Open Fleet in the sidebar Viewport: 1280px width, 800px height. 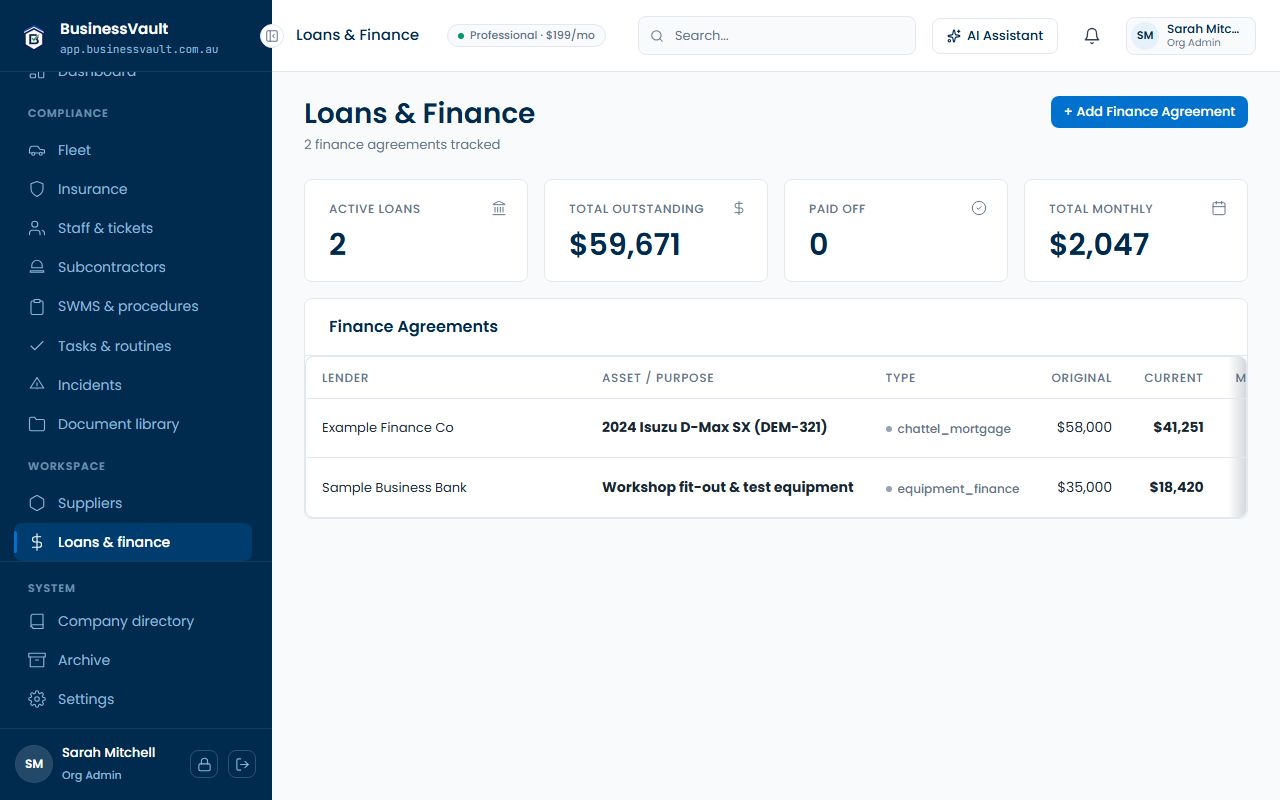(x=132, y=150)
